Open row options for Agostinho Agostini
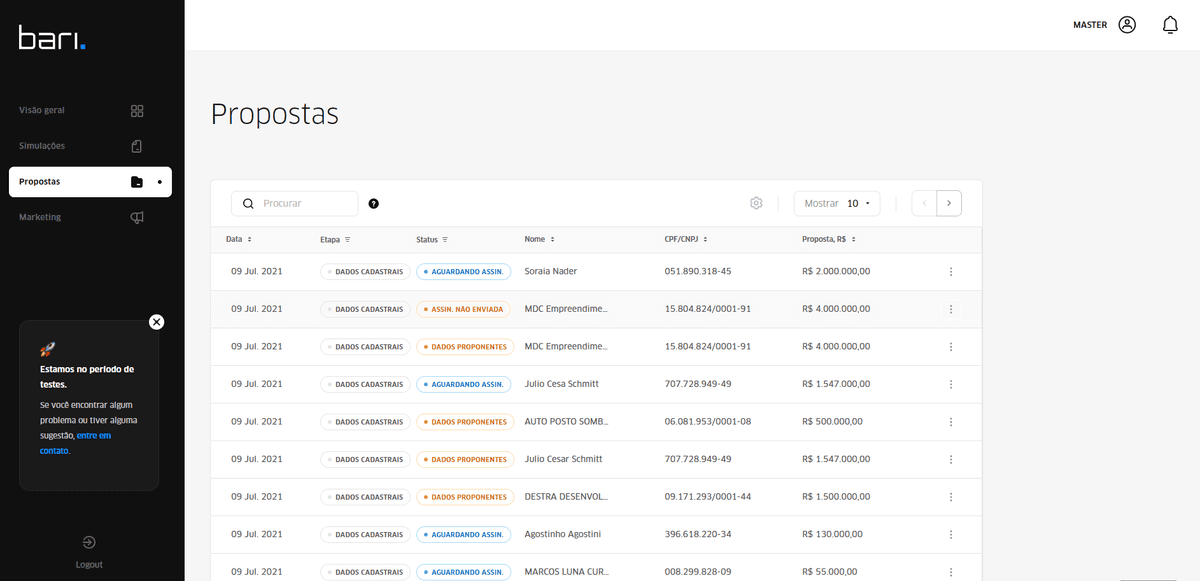Screen dimensions: 1200x581 [x=950, y=535]
